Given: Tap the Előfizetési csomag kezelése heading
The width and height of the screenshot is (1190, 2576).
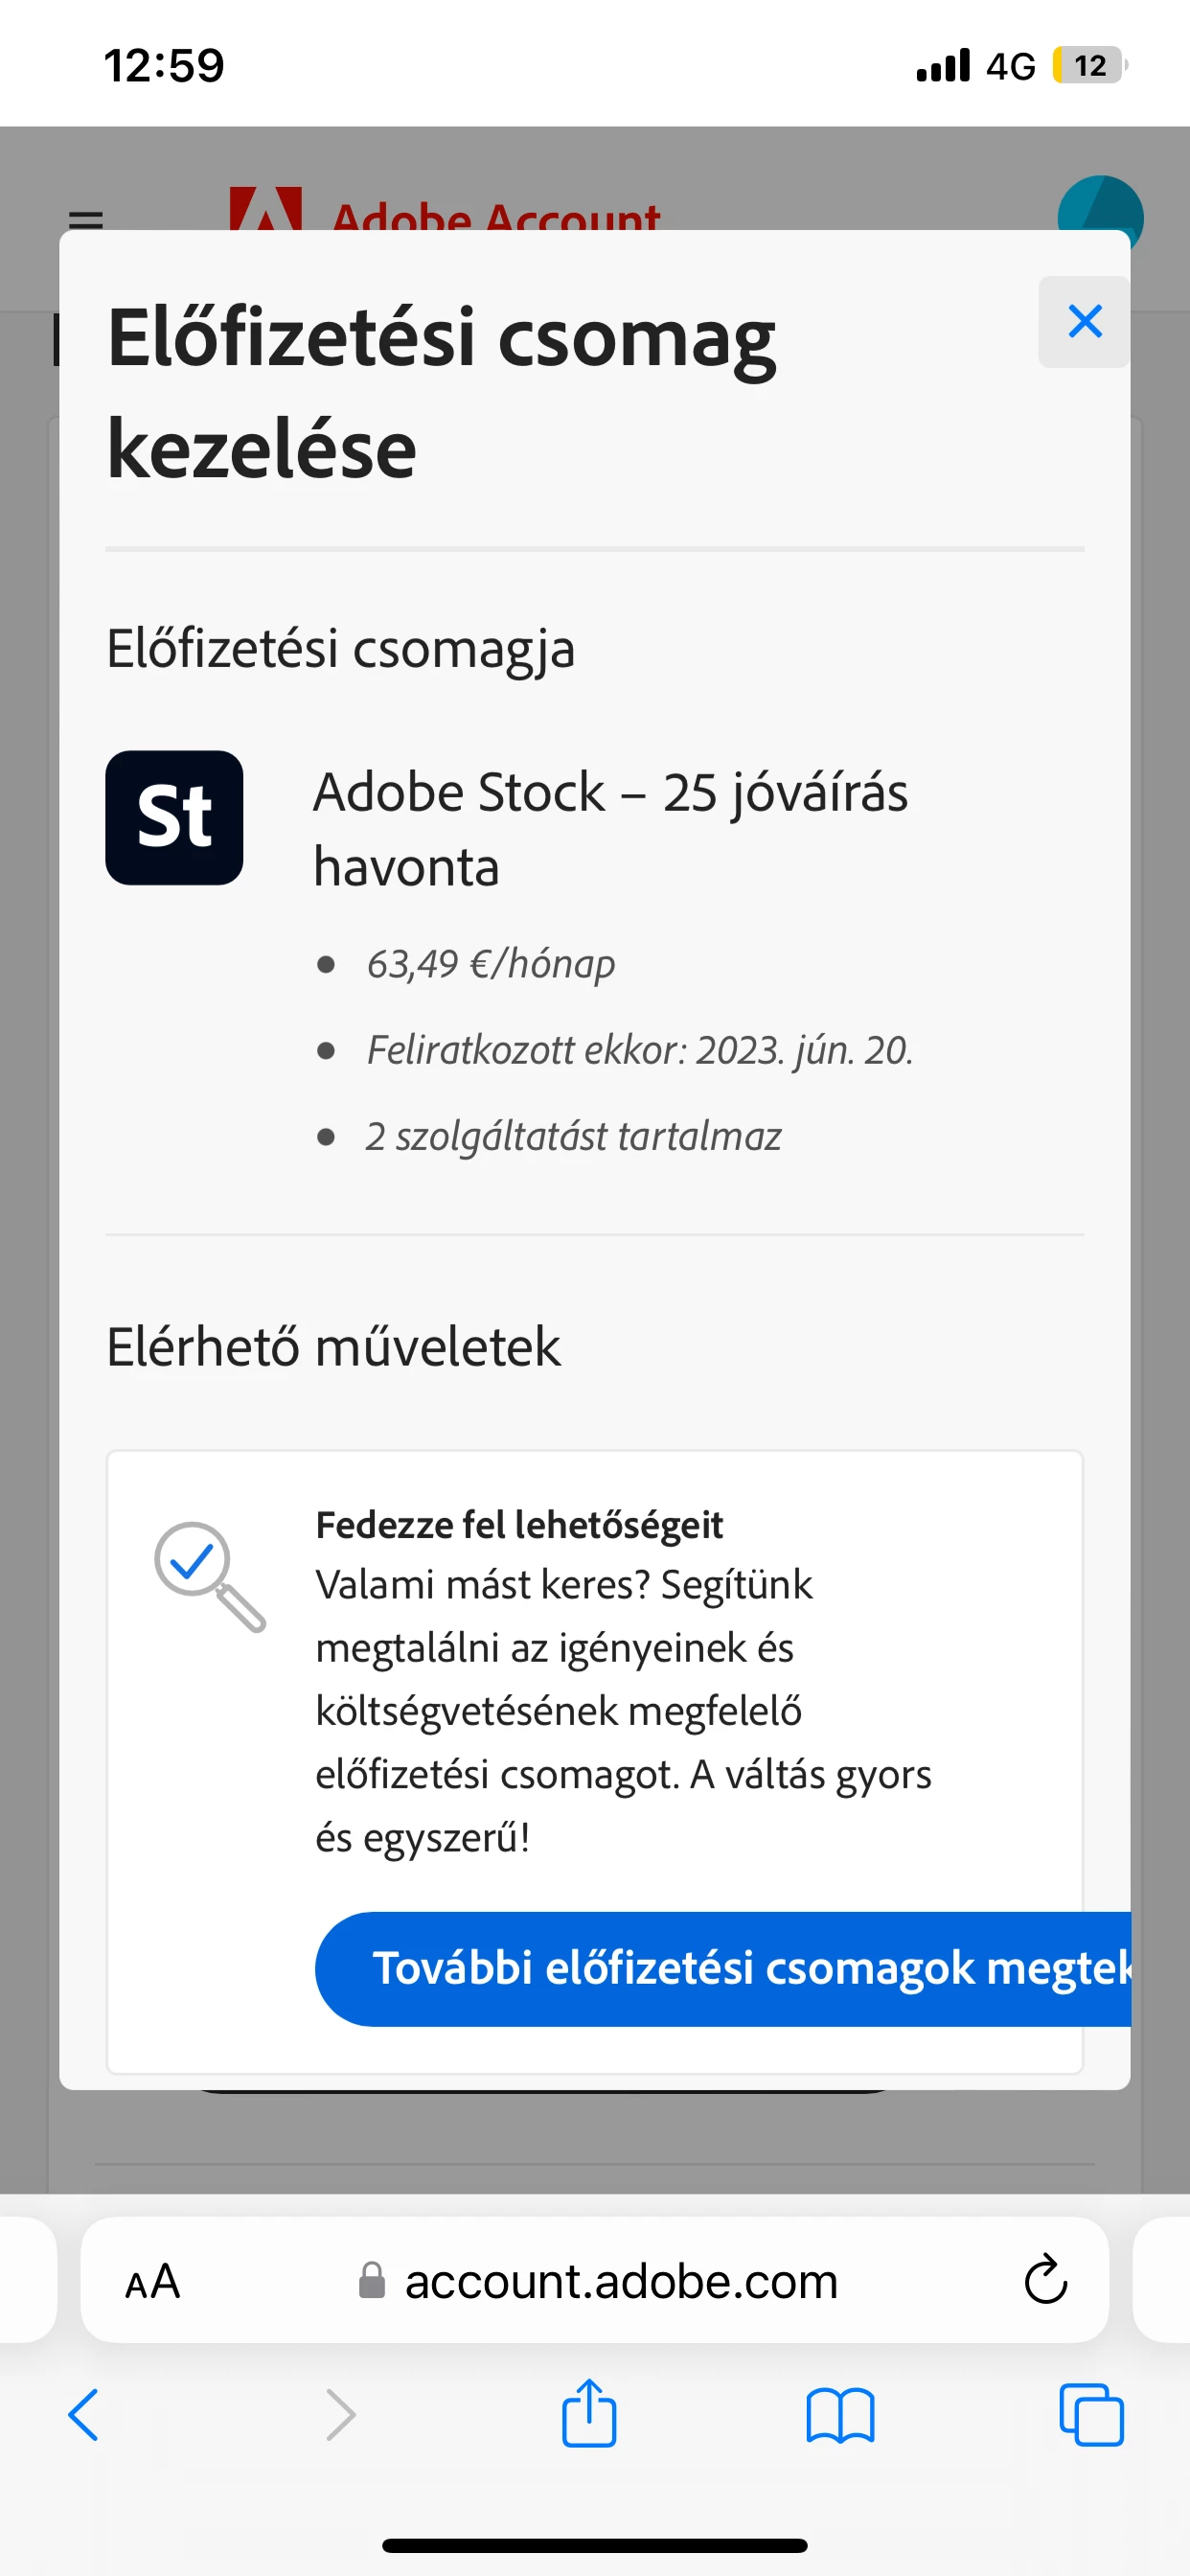Looking at the screenshot, I should coord(441,392).
